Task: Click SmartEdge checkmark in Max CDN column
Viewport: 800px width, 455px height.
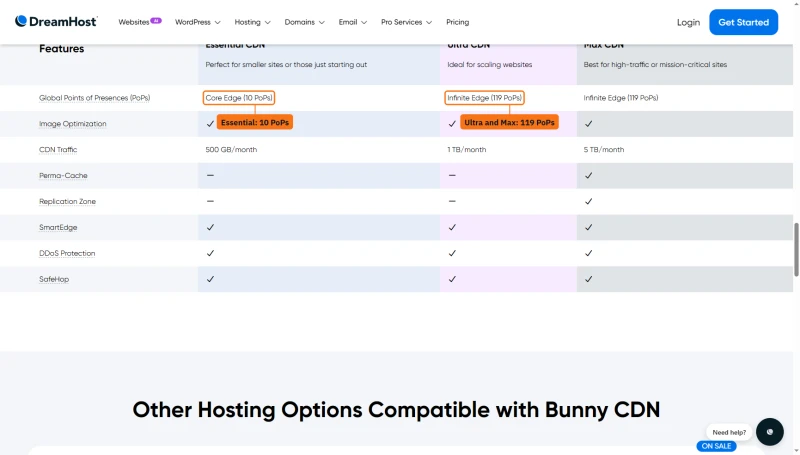Action: click(588, 228)
